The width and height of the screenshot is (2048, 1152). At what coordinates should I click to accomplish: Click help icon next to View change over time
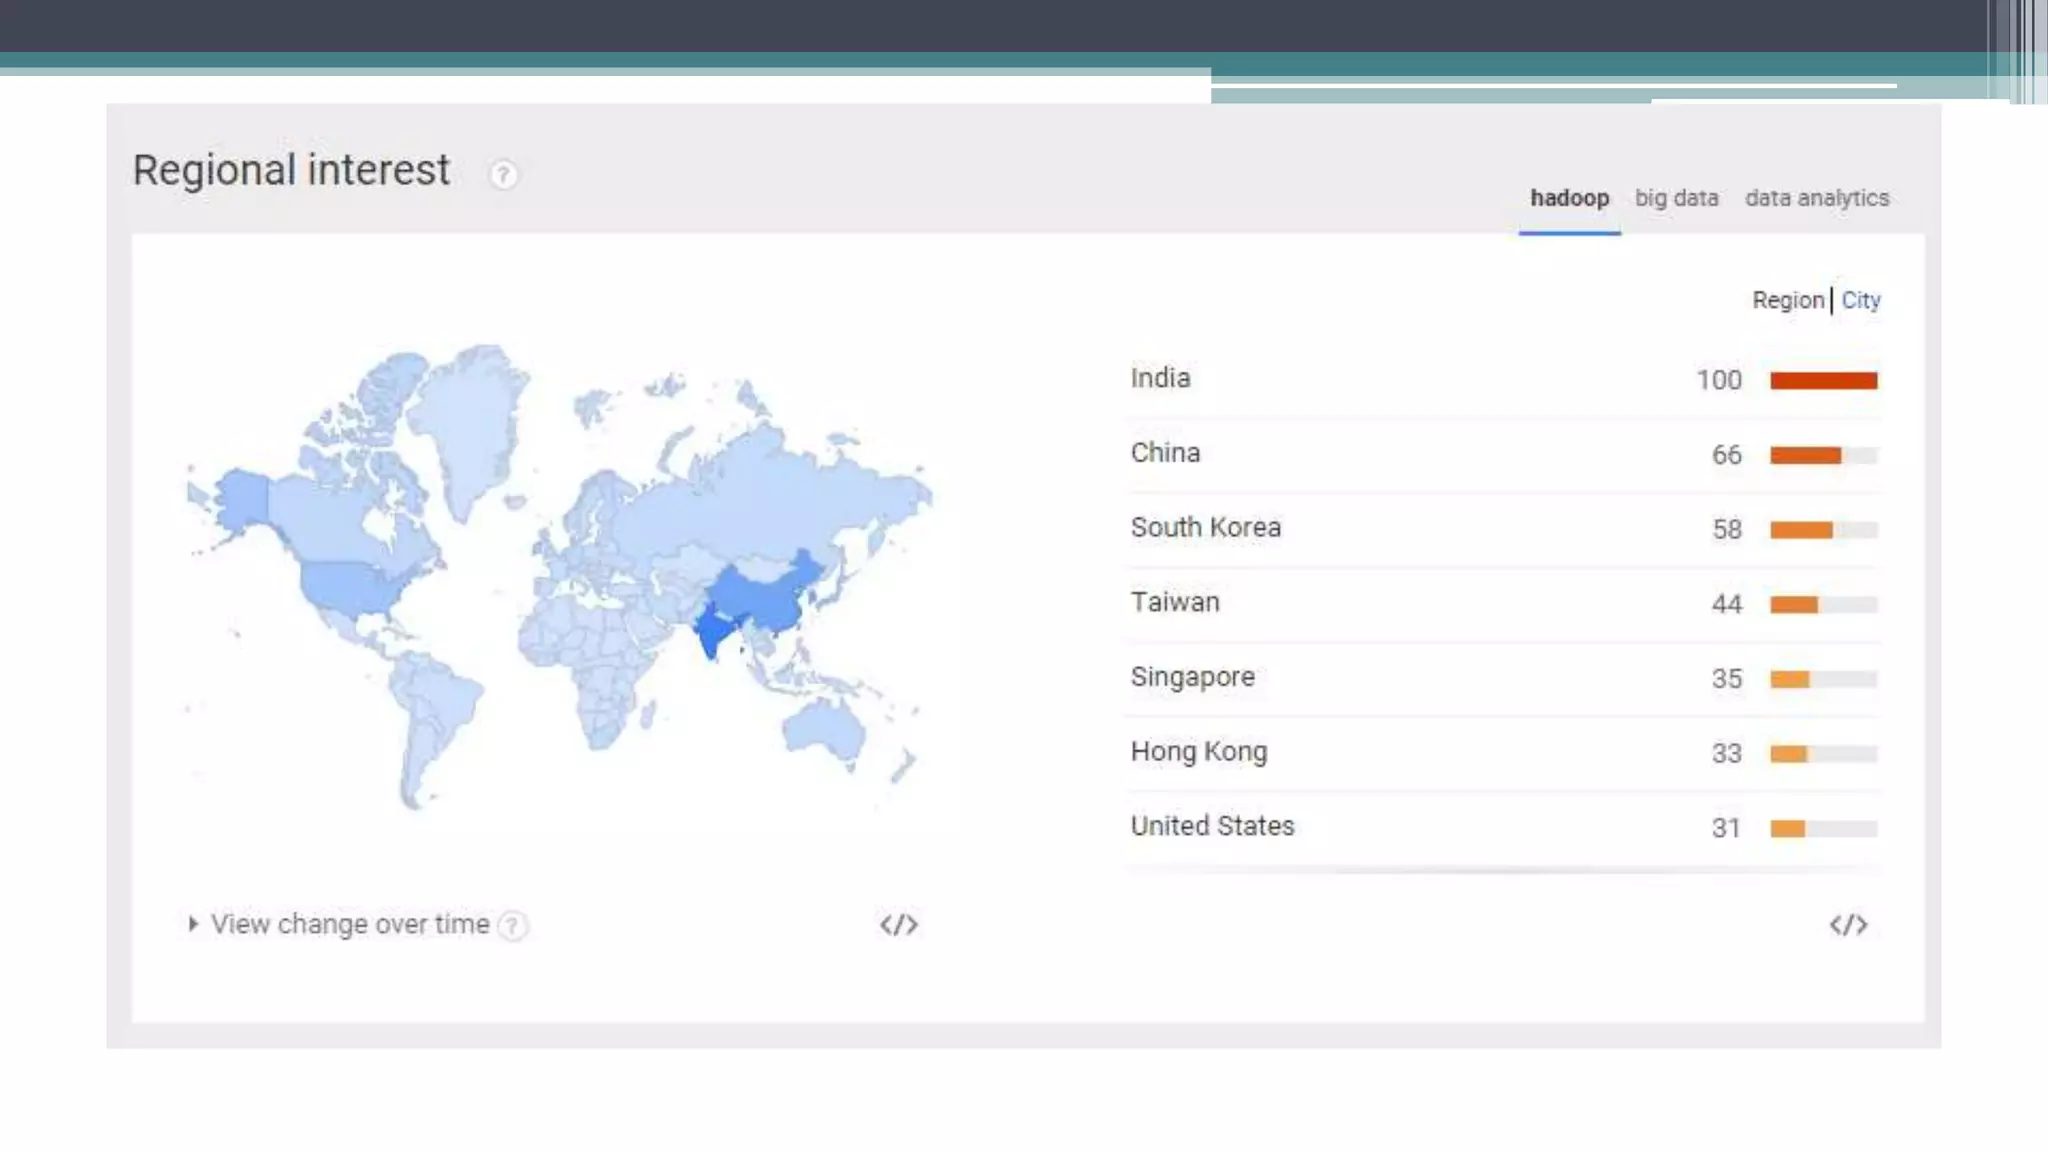(x=513, y=926)
